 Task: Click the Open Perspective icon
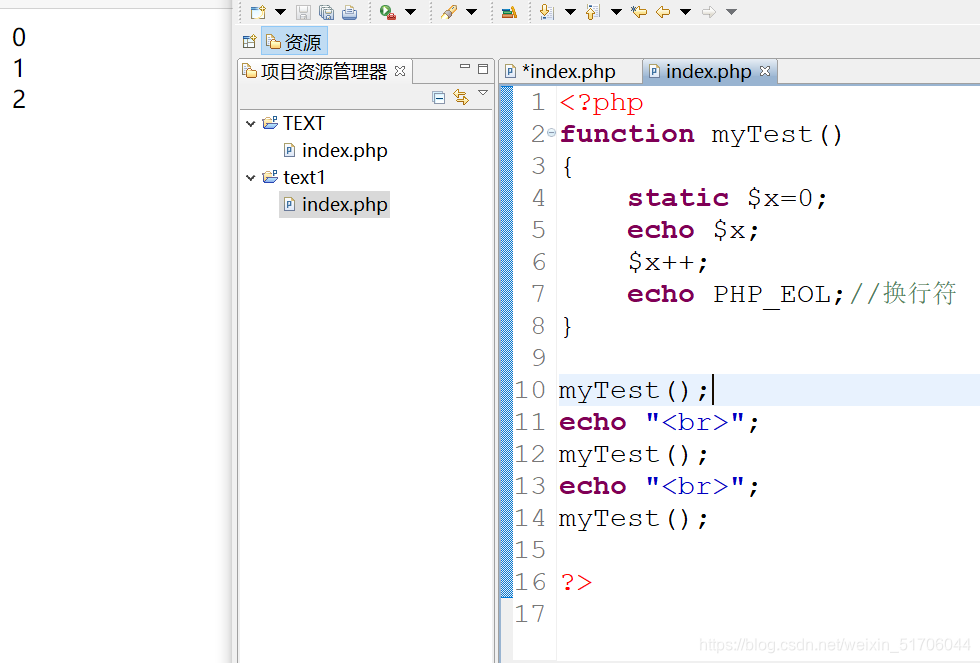[249, 42]
